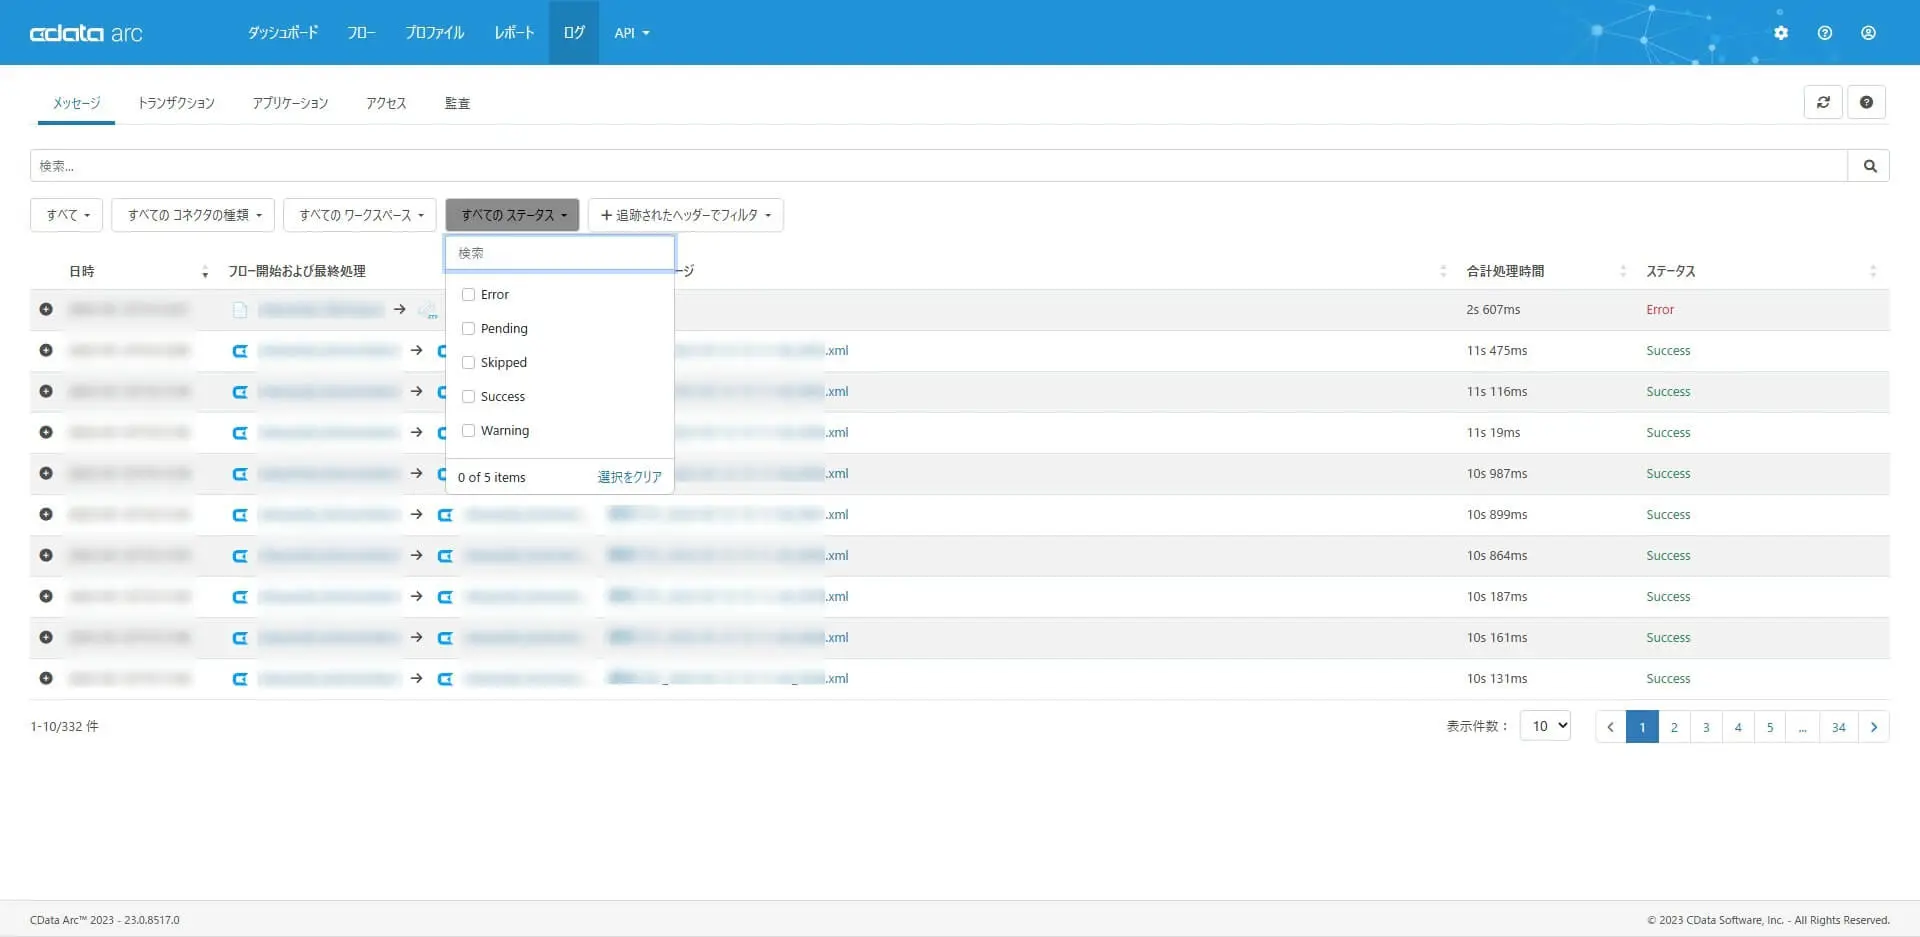Click the status filter search field
This screenshot has height=937, width=1920.
click(559, 253)
